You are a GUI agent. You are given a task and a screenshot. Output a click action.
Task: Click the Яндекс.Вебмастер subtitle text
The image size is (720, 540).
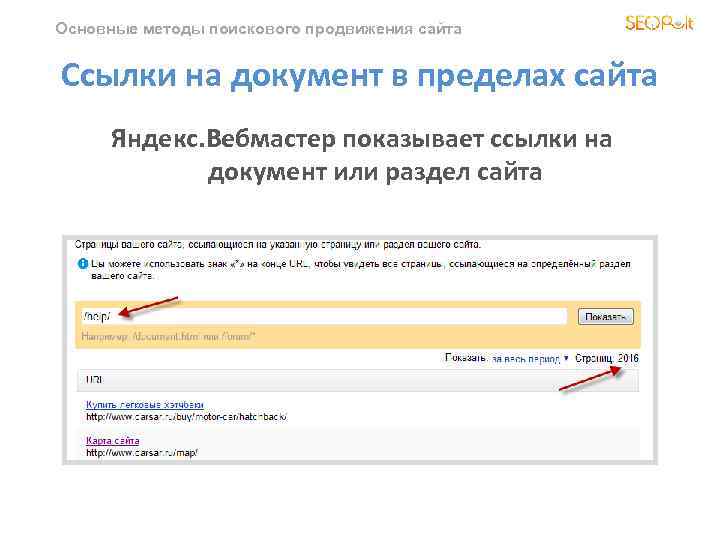pos(361,155)
